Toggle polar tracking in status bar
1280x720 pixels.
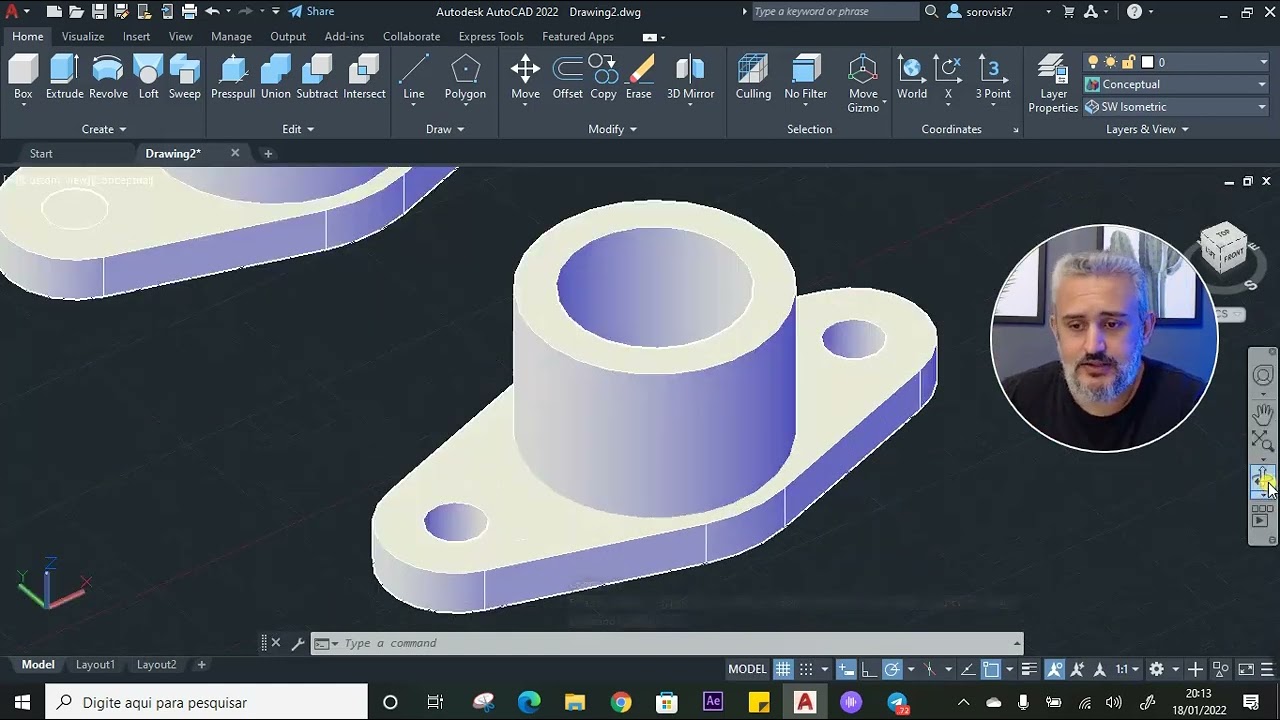[892, 669]
